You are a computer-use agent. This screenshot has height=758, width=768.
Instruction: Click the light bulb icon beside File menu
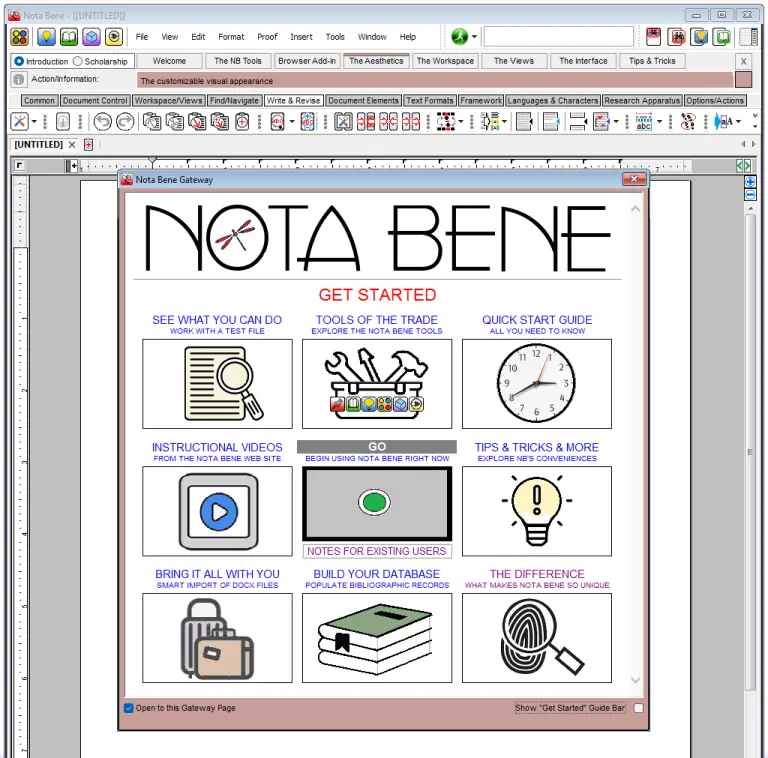coord(46,37)
